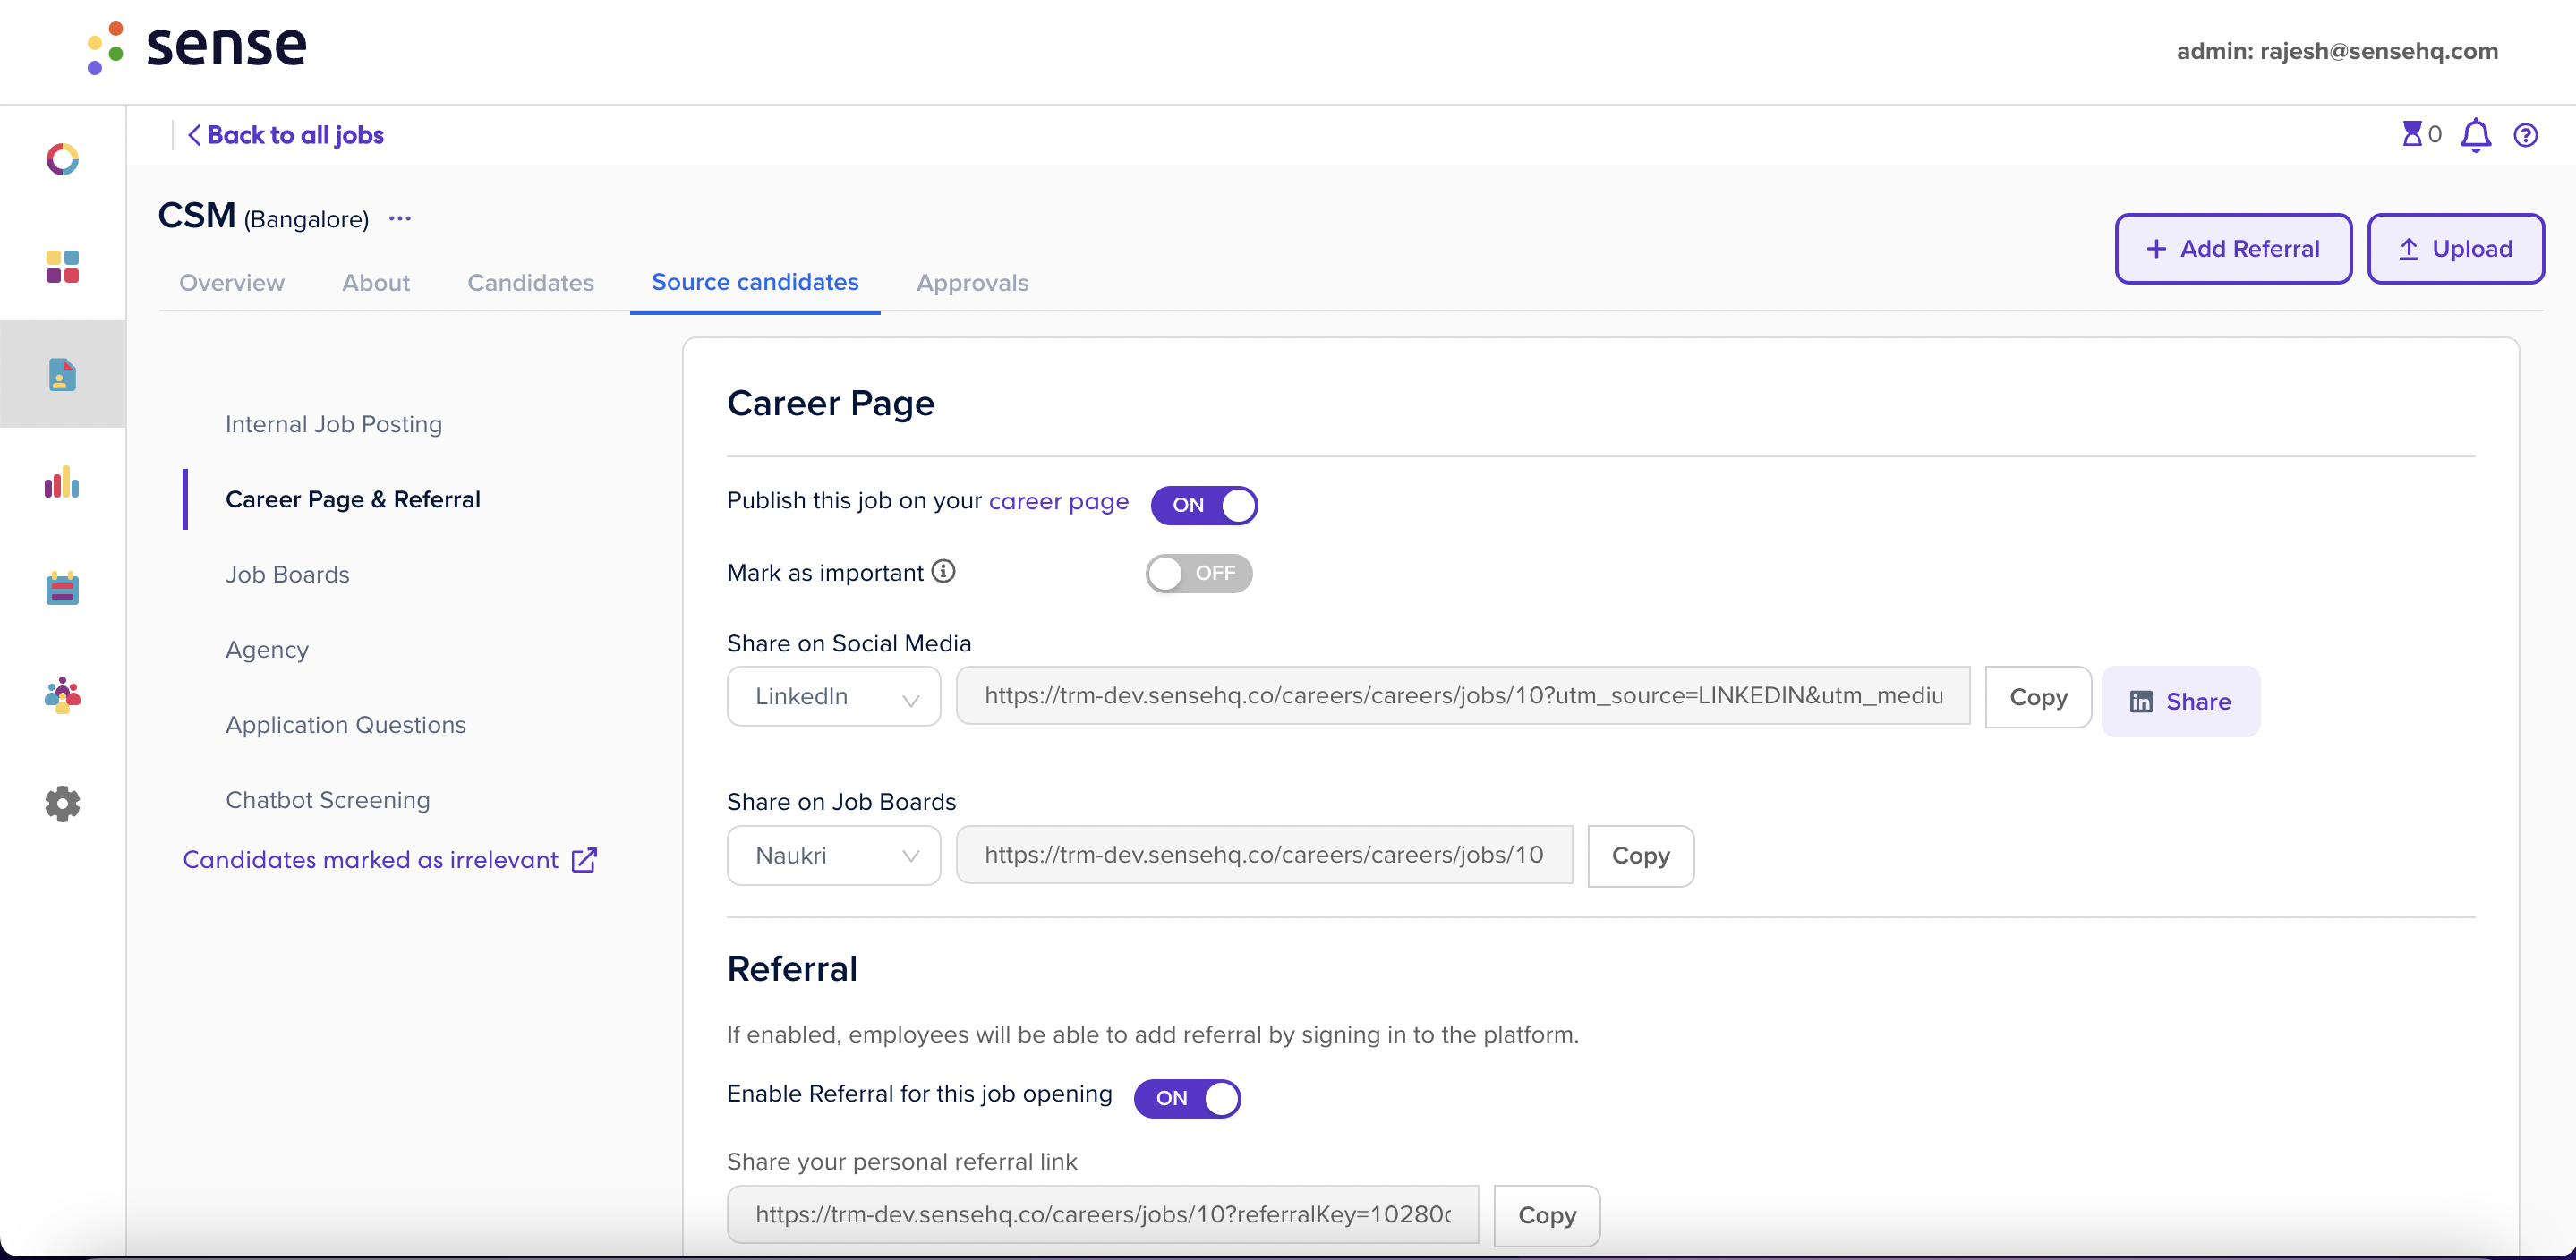Open the help question mark icon
Viewport: 2576px width, 1260px height.
2525,135
